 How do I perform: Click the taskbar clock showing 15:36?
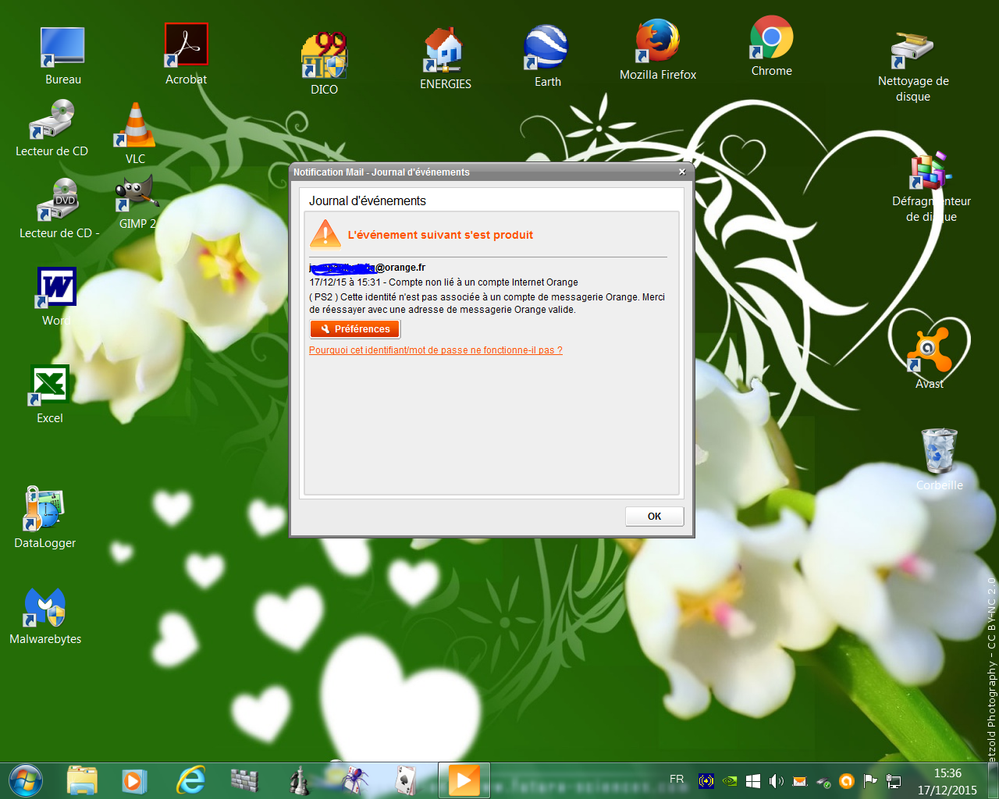tap(946, 780)
